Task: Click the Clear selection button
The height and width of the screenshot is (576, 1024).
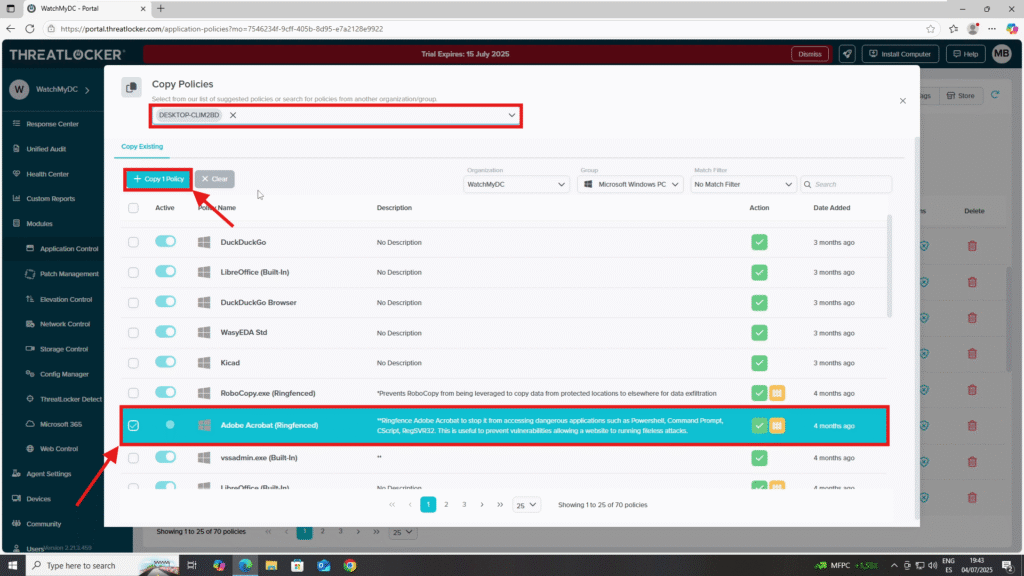Action: tap(215, 179)
